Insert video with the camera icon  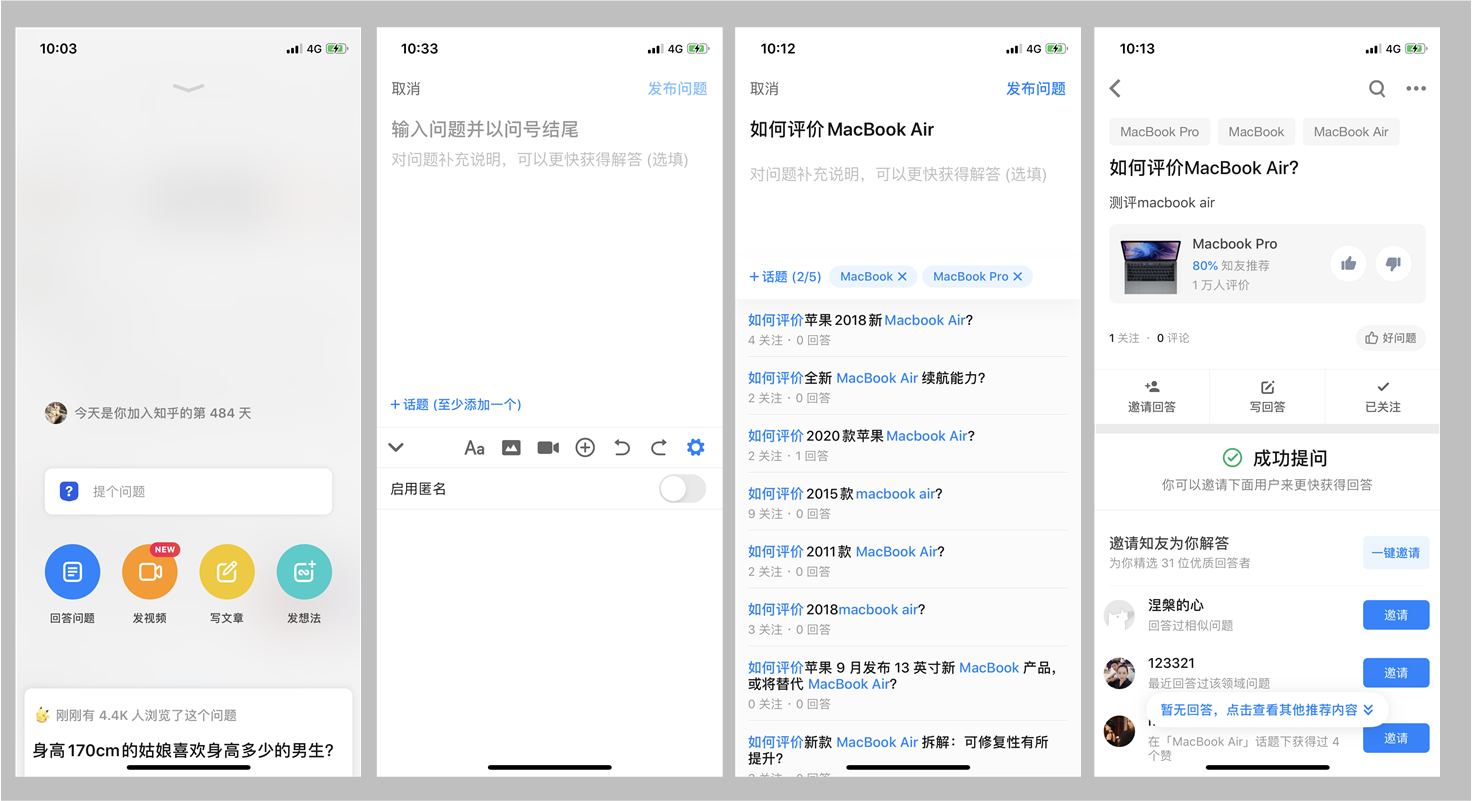[x=548, y=448]
